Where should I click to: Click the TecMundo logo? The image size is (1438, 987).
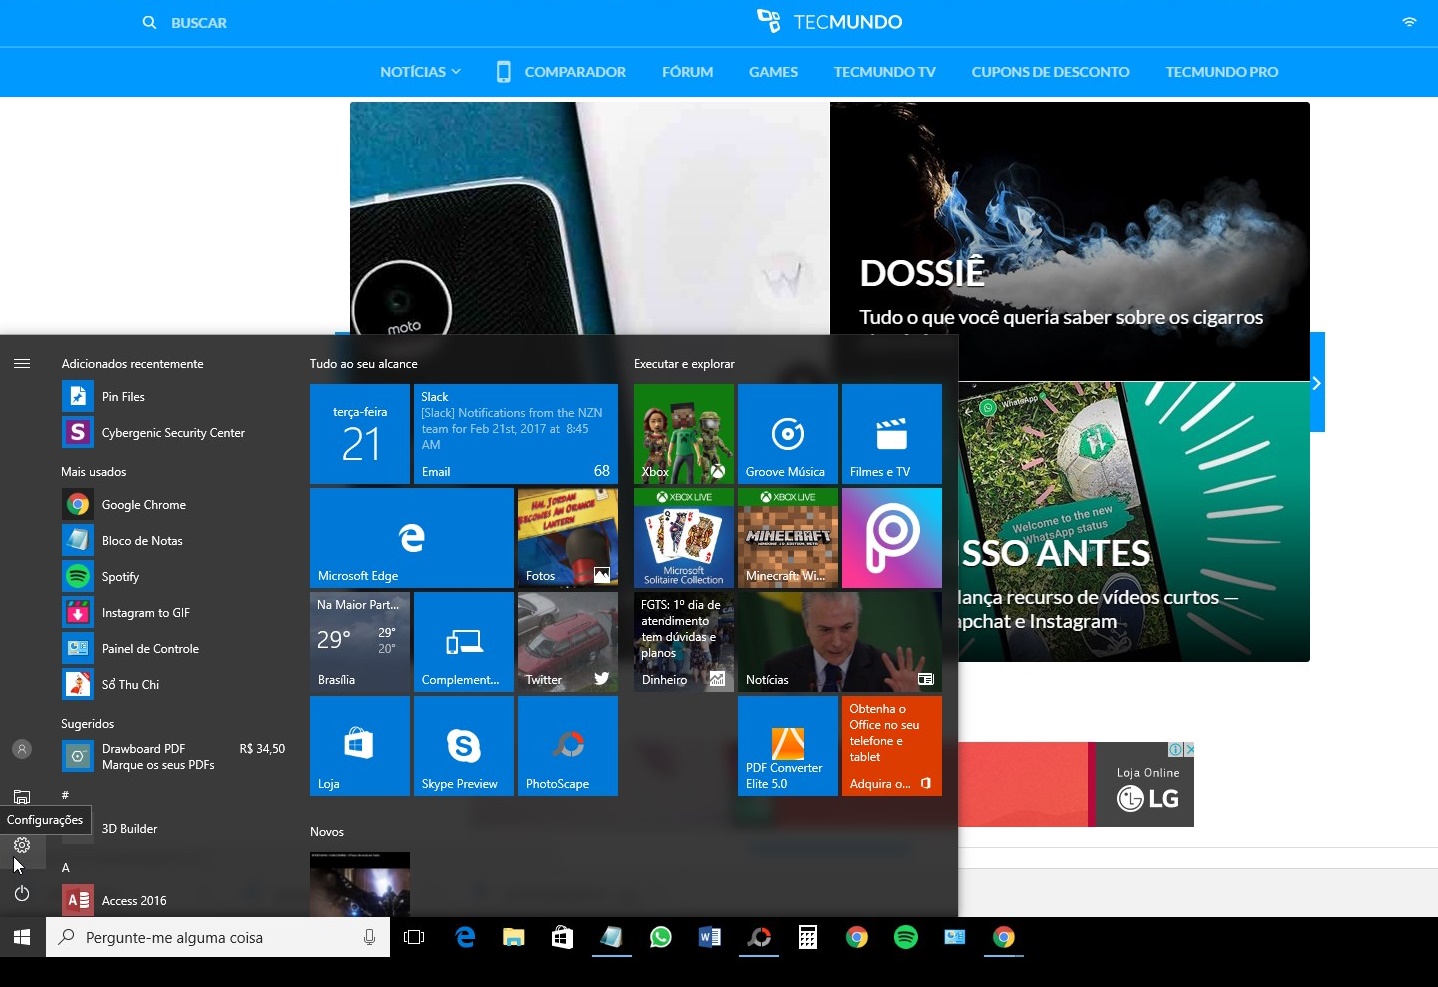tap(829, 21)
